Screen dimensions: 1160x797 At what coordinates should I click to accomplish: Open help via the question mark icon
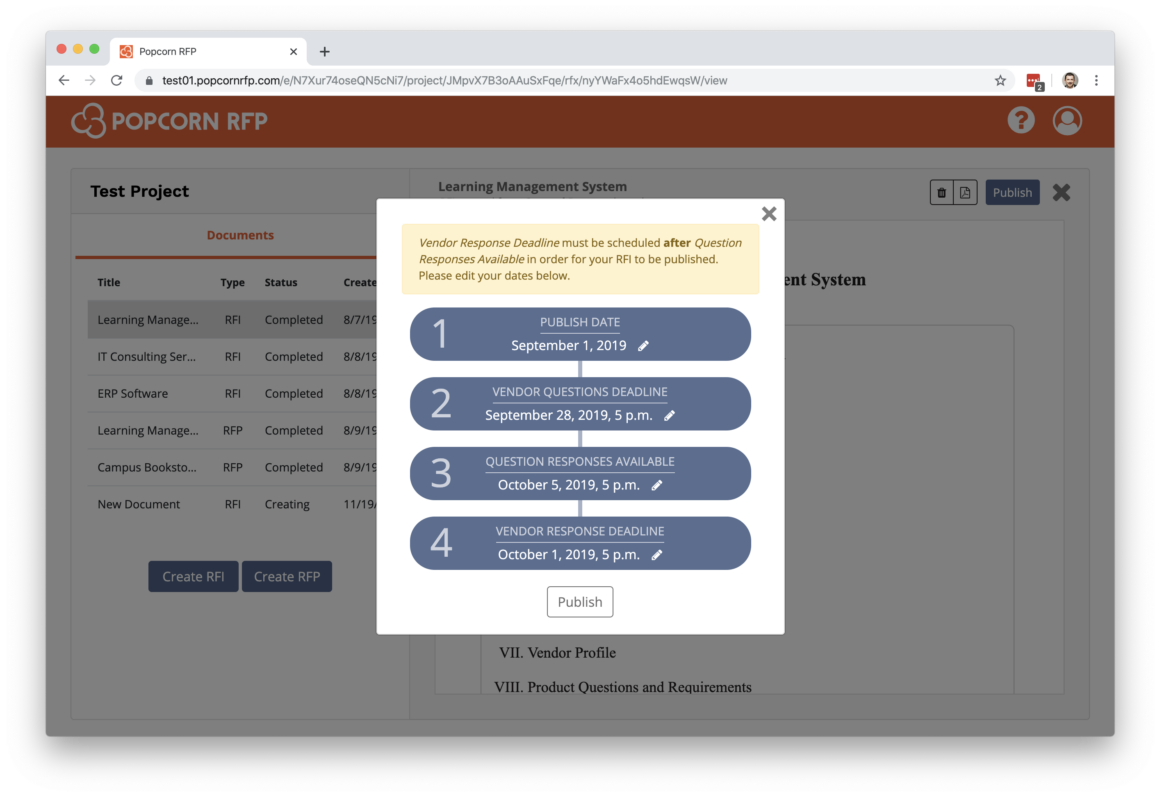[x=1020, y=120]
